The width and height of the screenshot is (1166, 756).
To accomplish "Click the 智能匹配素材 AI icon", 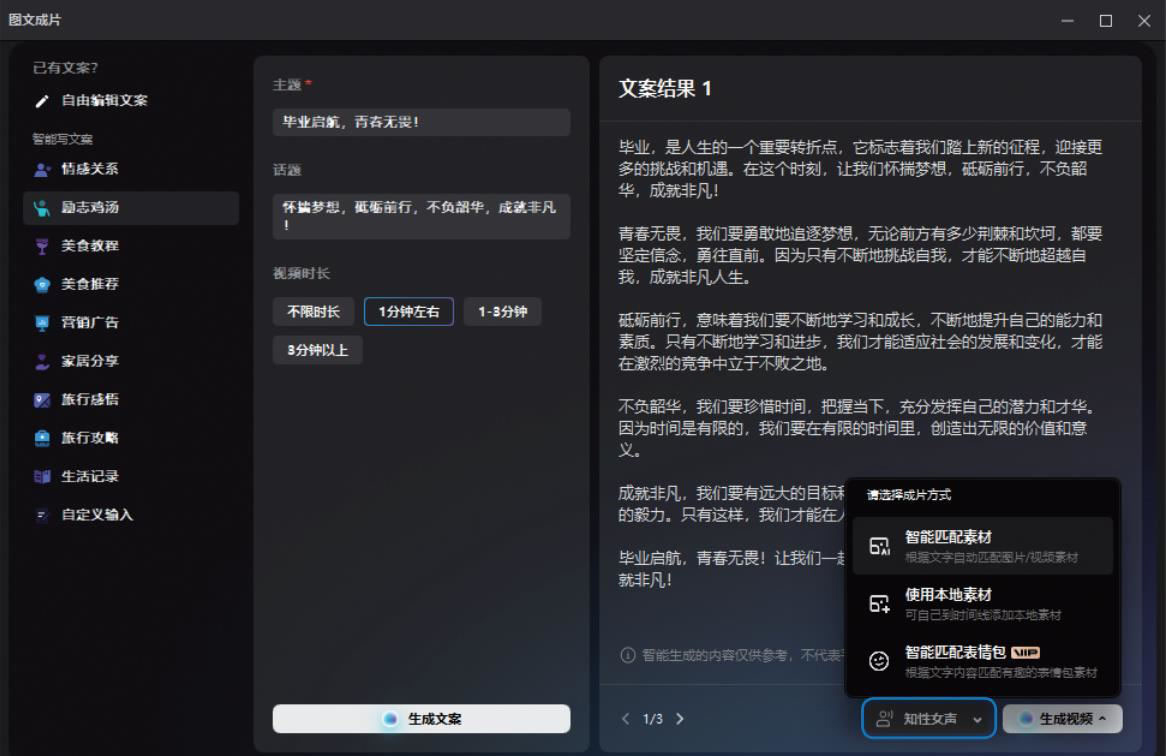I will (879, 546).
